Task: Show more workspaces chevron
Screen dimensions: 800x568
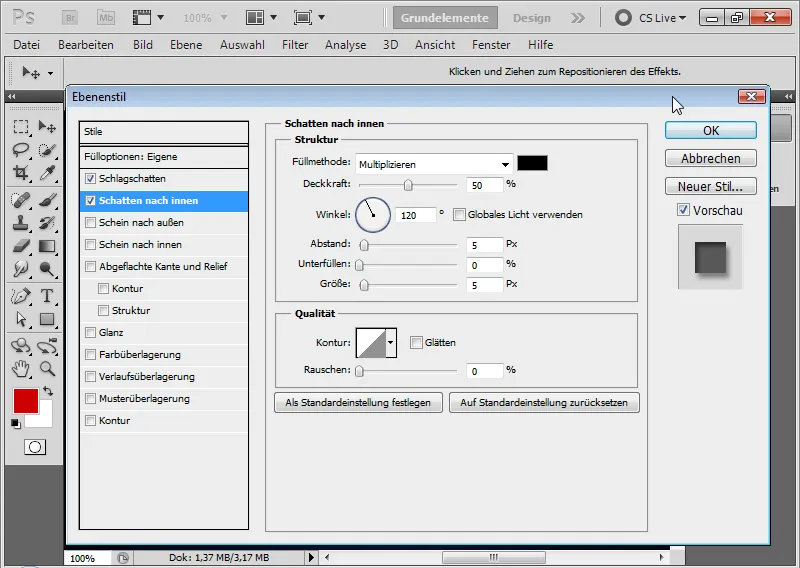Action: pos(578,18)
